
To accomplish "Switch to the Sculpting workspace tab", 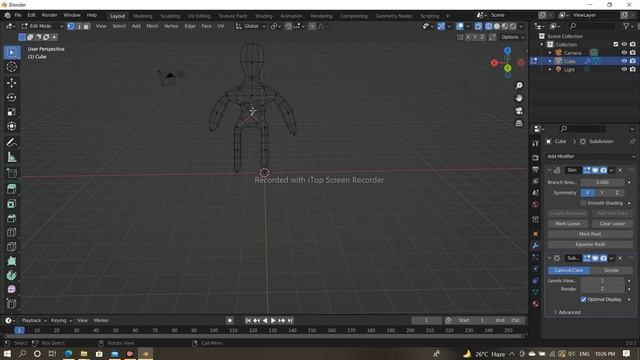I will (x=170, y=16).
